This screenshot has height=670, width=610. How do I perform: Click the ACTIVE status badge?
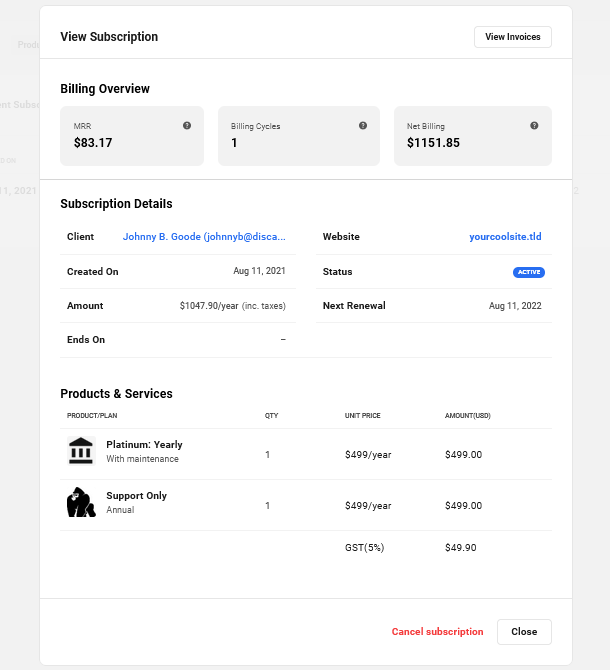click(x=529, y=272)
